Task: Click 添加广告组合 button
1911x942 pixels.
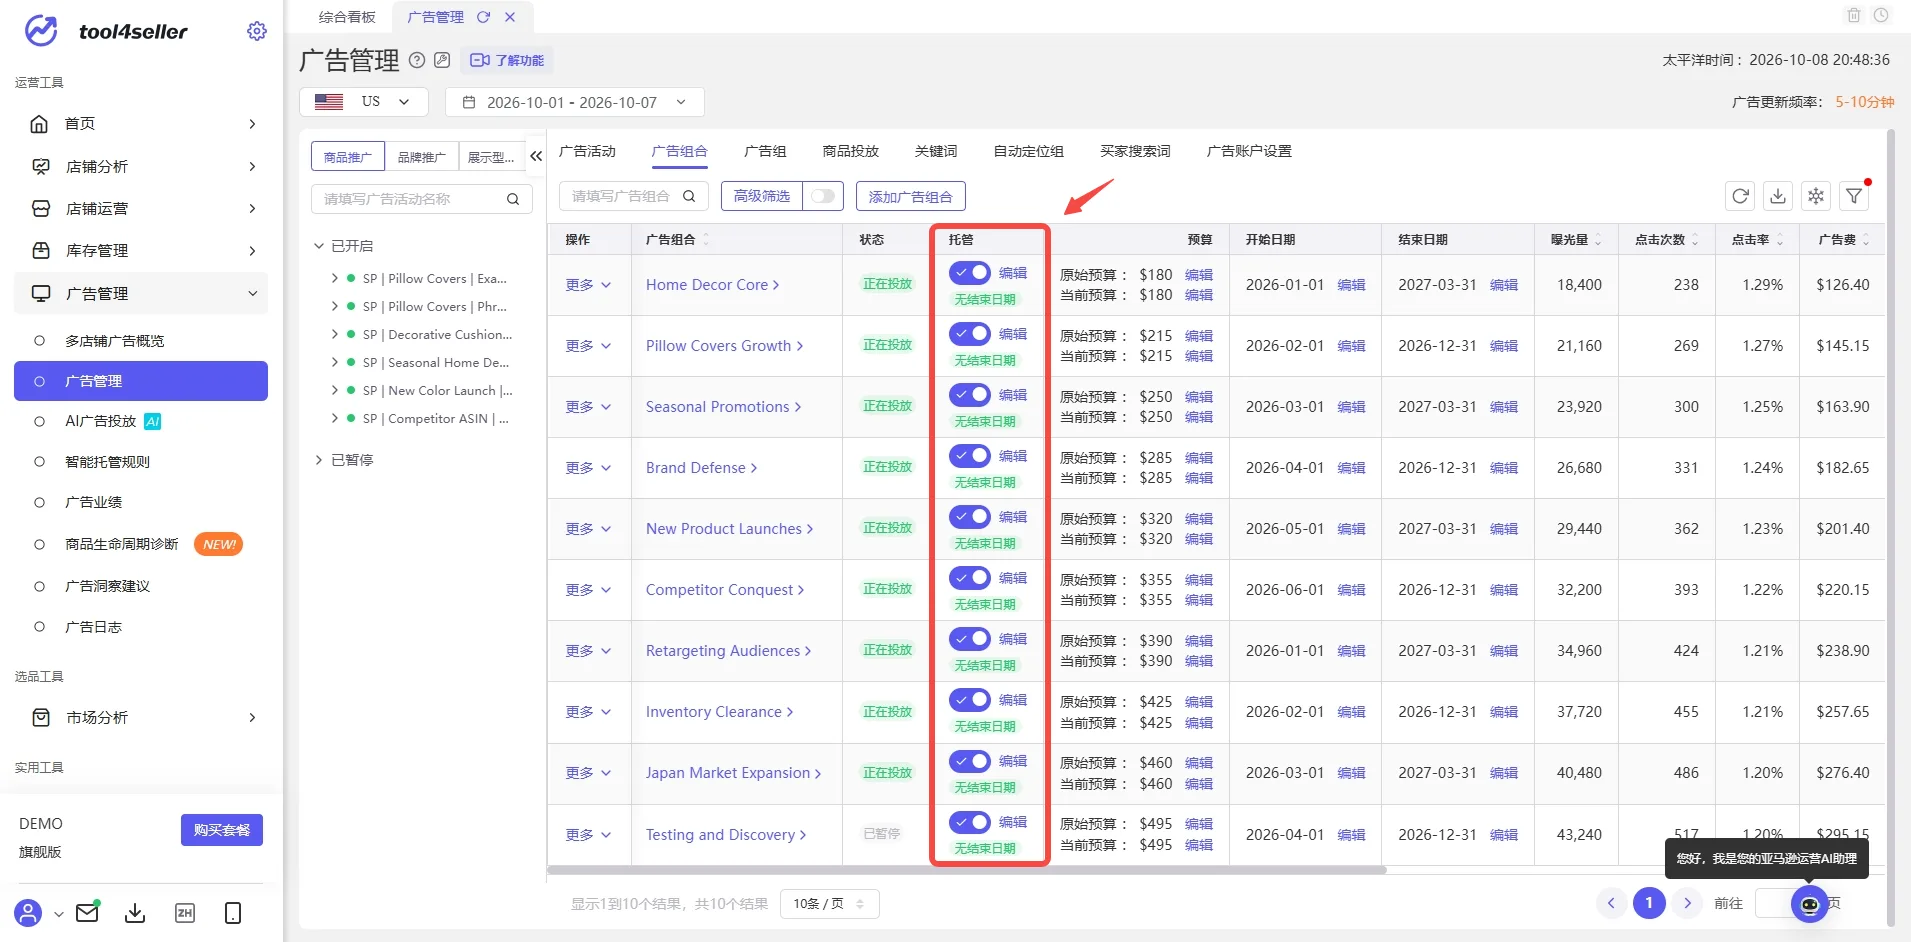Action: tap(910, 197)
